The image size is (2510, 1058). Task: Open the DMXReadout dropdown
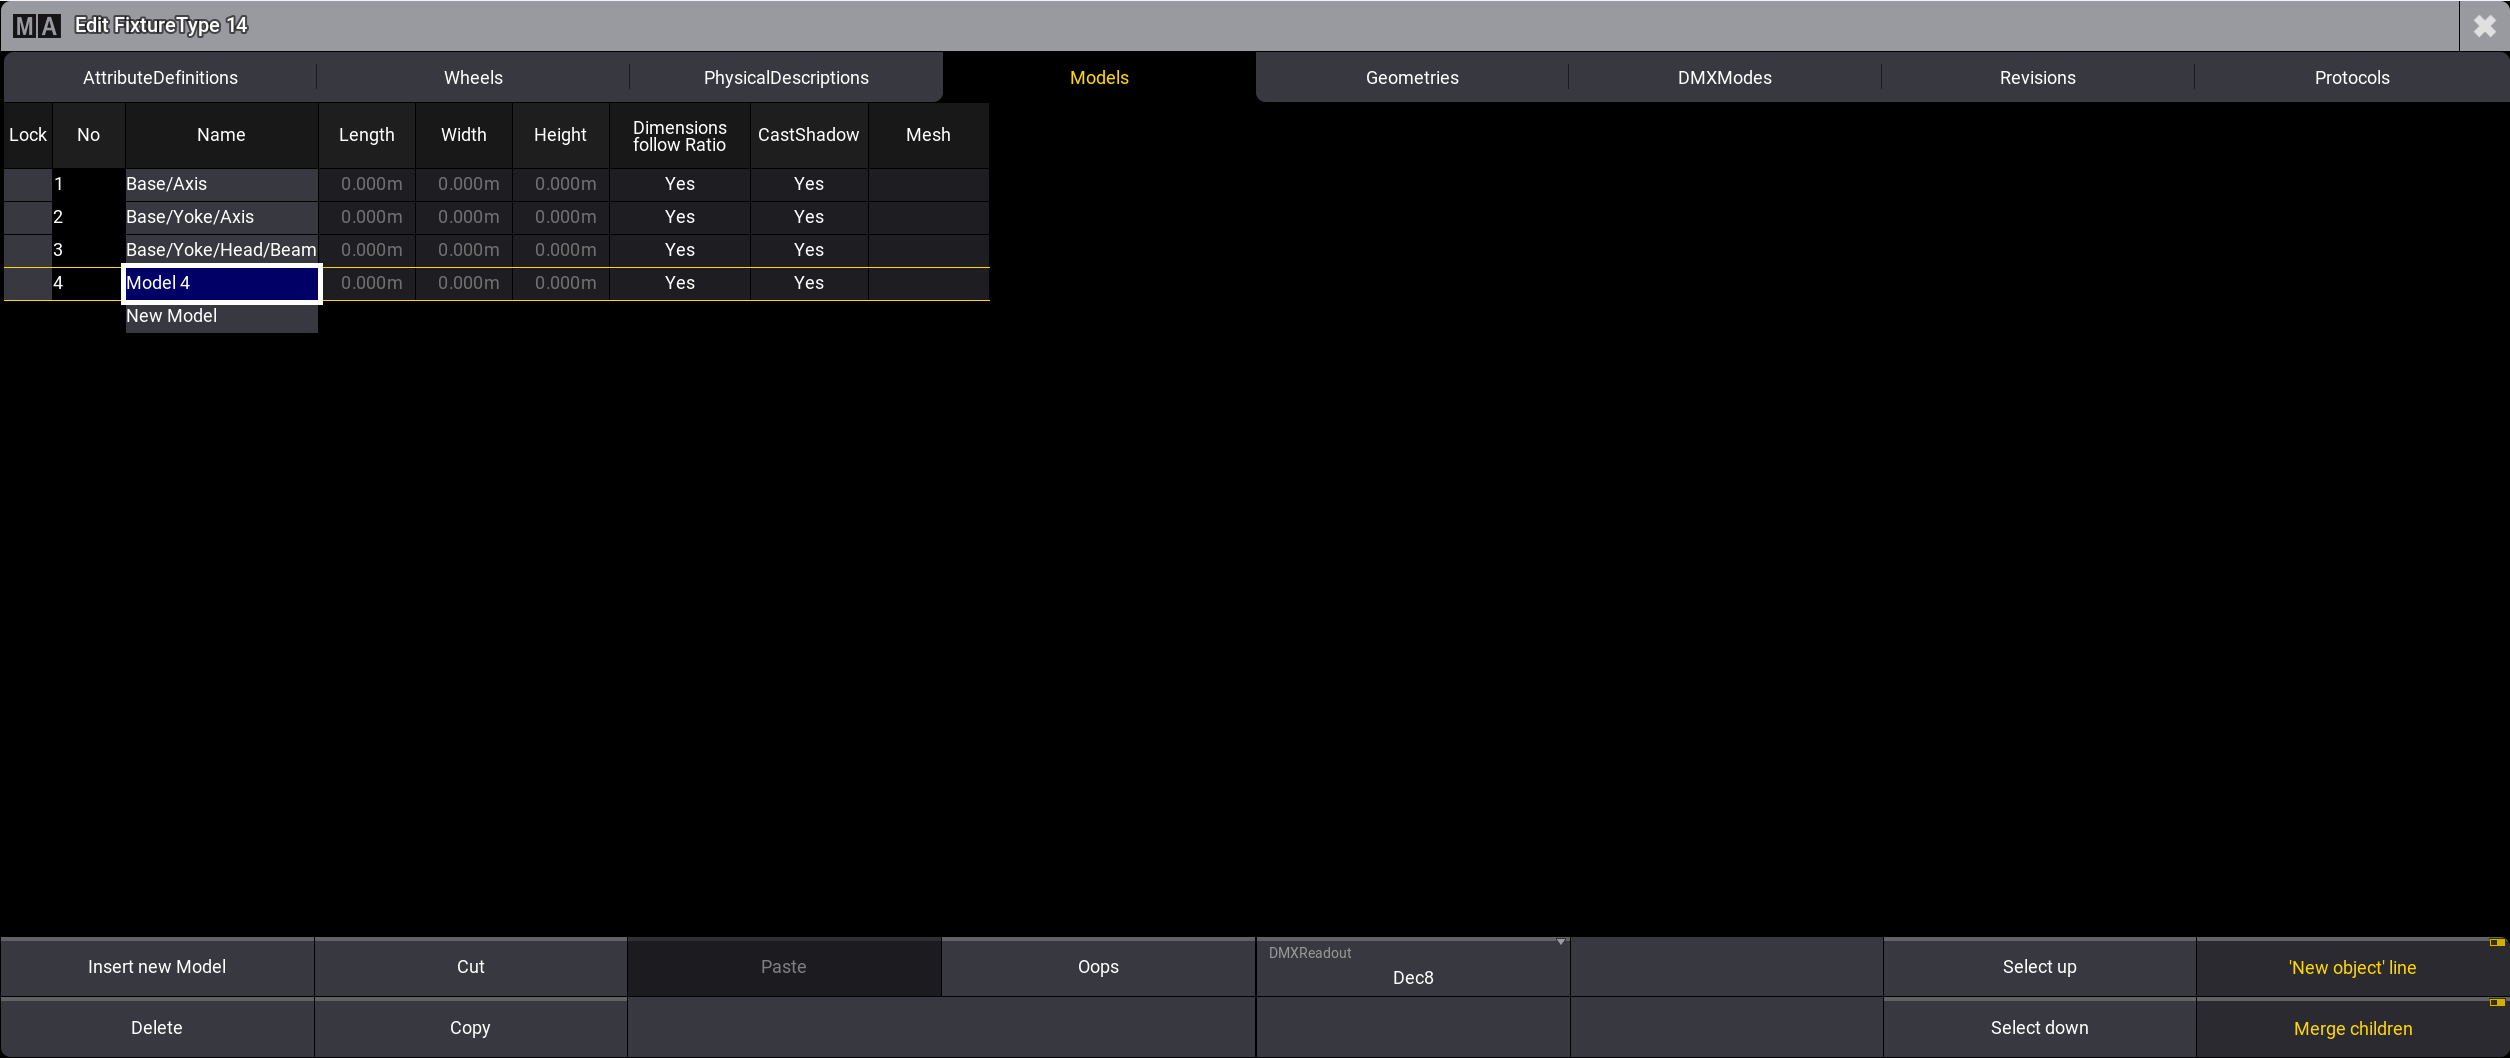pos(1412,967)
